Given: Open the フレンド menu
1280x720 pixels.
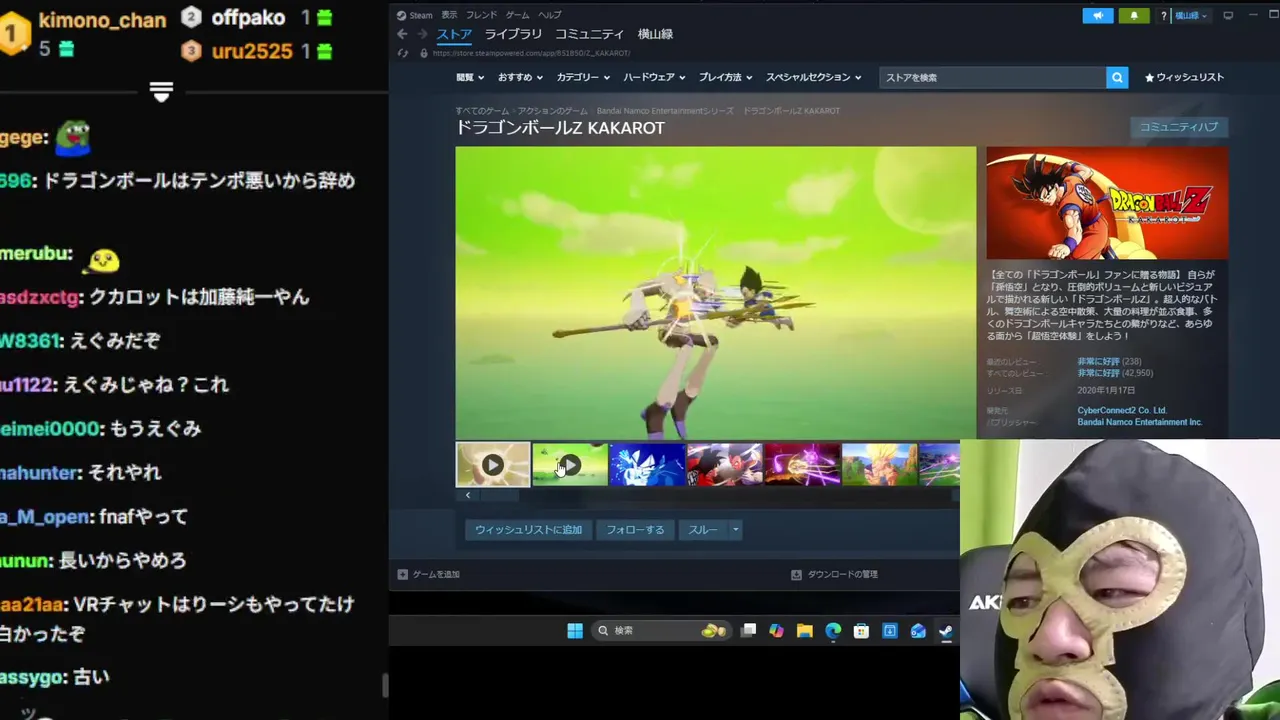Looking at the screenshot, I should (481, 15).
